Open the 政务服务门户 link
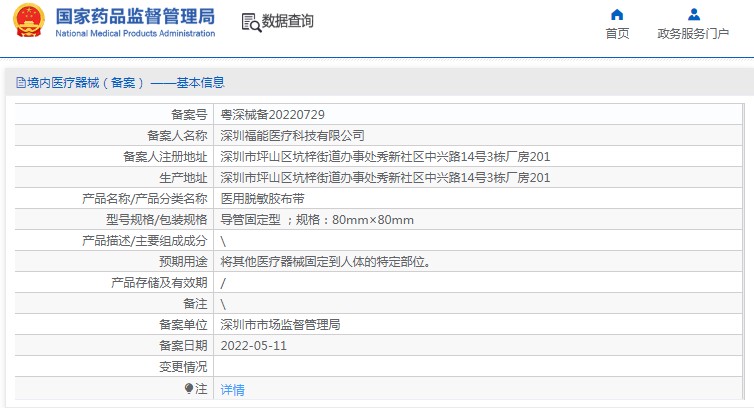Viewport: 754px width, 408px height. (x=693, y=34)
